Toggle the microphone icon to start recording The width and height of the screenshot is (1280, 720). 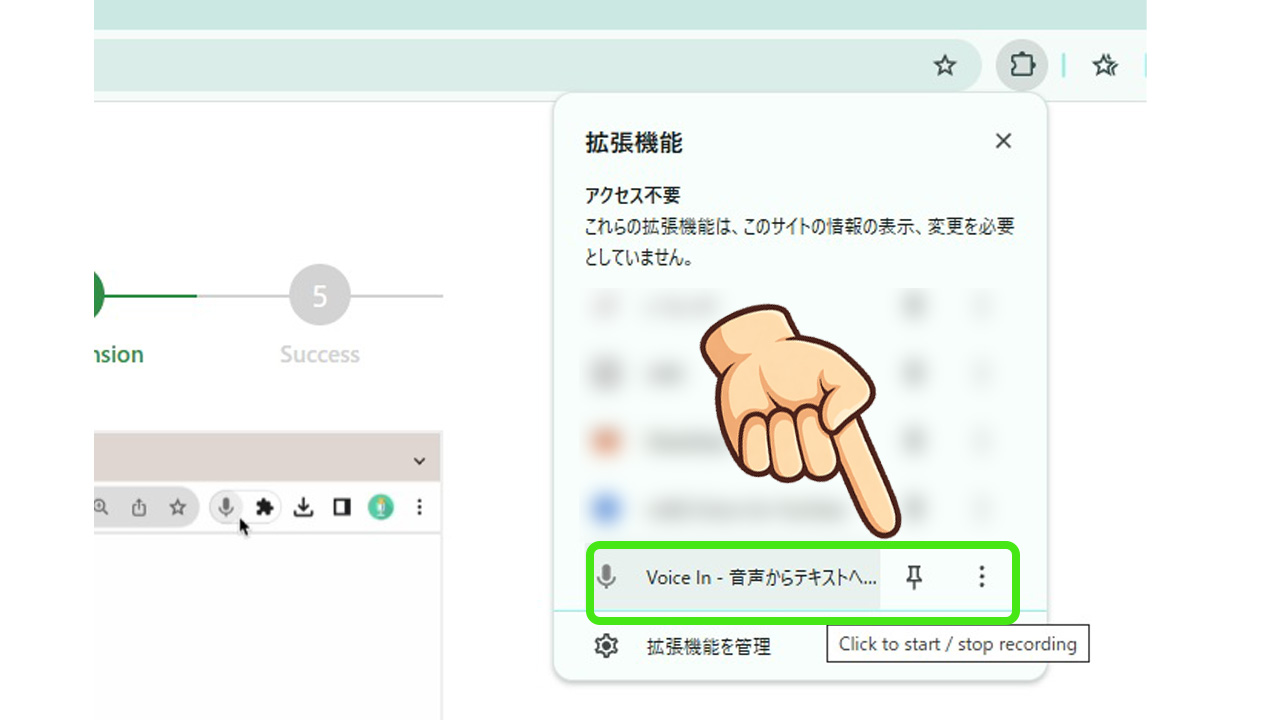coord(225,507)
